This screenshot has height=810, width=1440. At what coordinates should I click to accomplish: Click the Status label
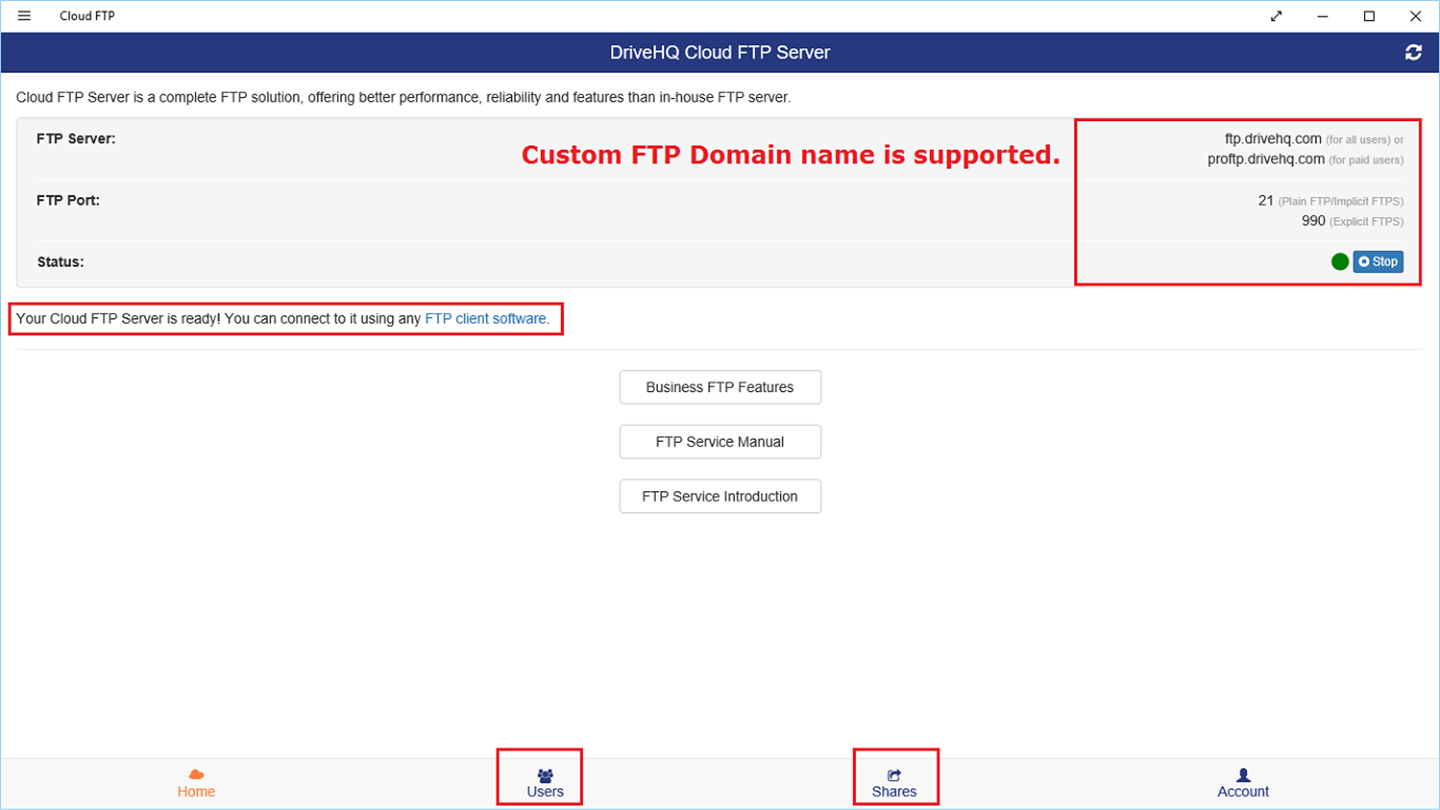[60, 262]
